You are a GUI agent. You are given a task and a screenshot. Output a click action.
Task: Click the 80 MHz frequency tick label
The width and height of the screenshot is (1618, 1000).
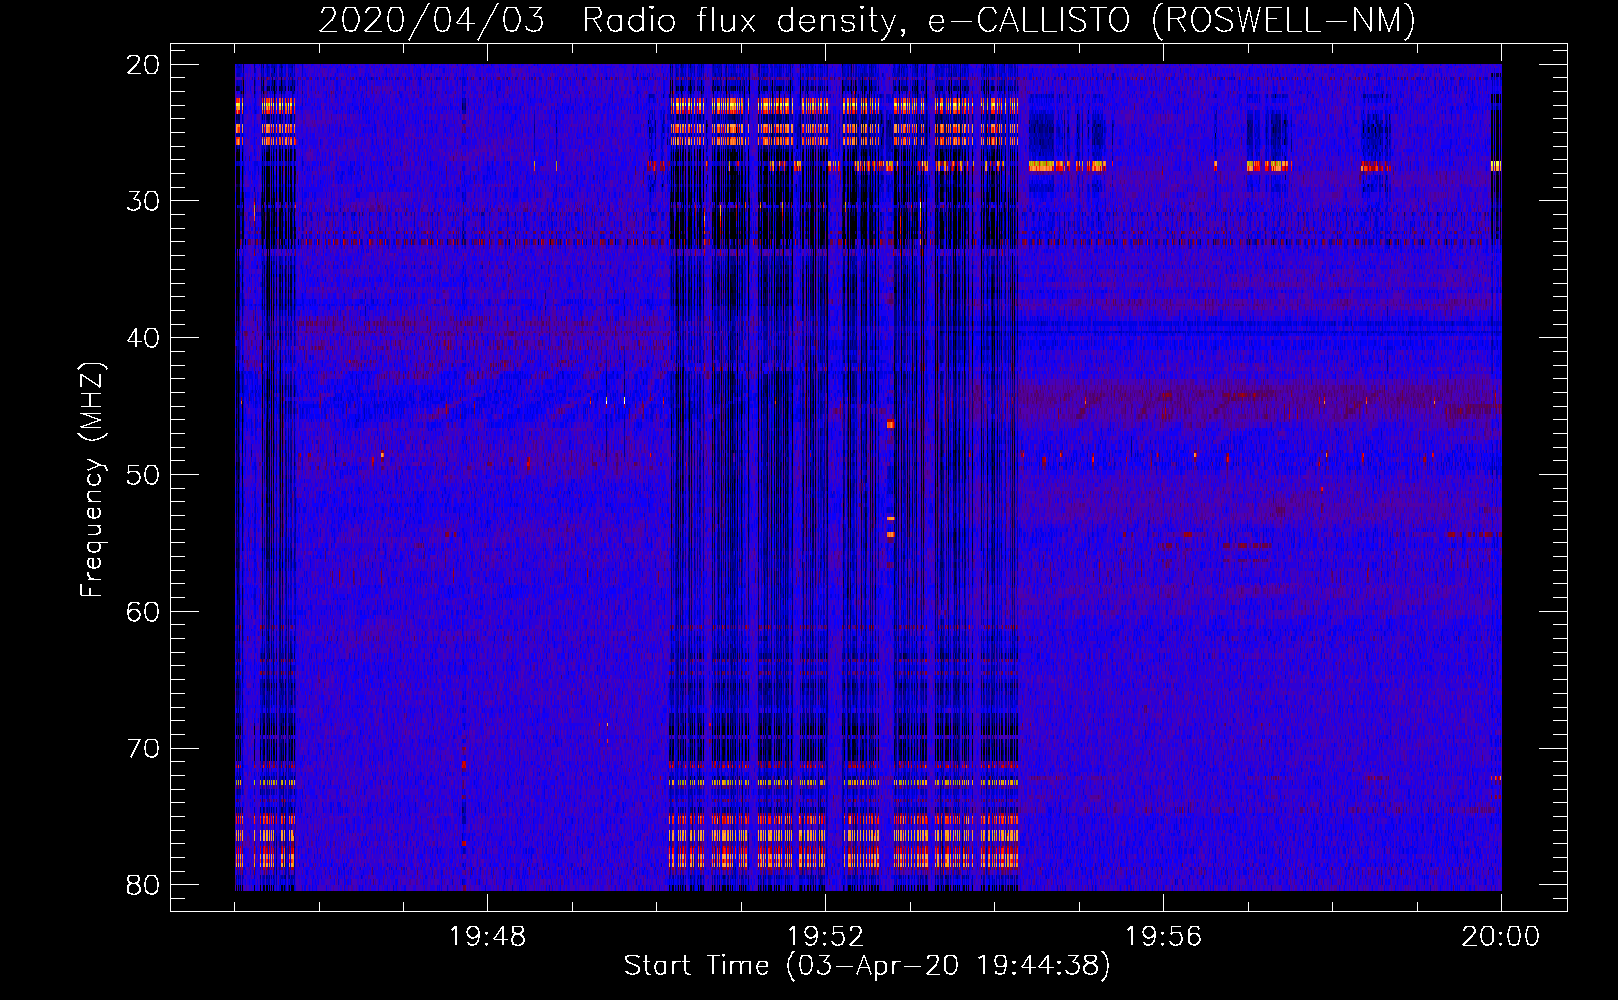point(143,885)
